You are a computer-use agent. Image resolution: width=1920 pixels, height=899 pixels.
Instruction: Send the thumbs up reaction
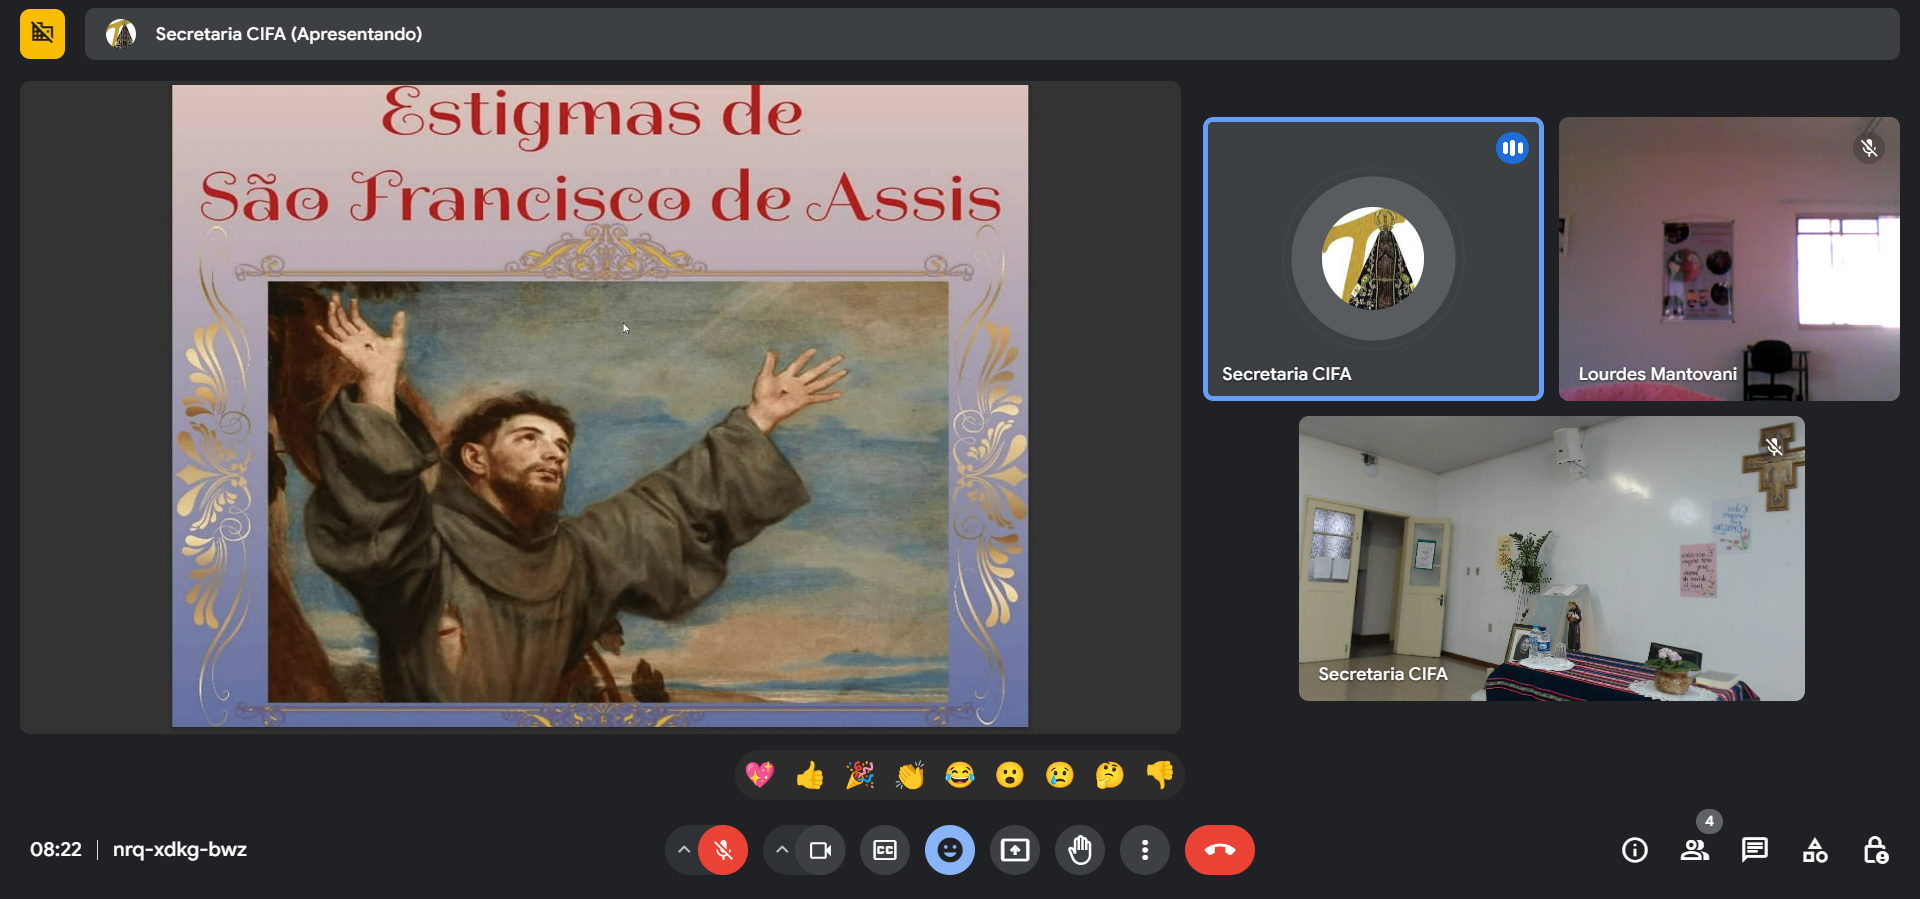point(810,775)
